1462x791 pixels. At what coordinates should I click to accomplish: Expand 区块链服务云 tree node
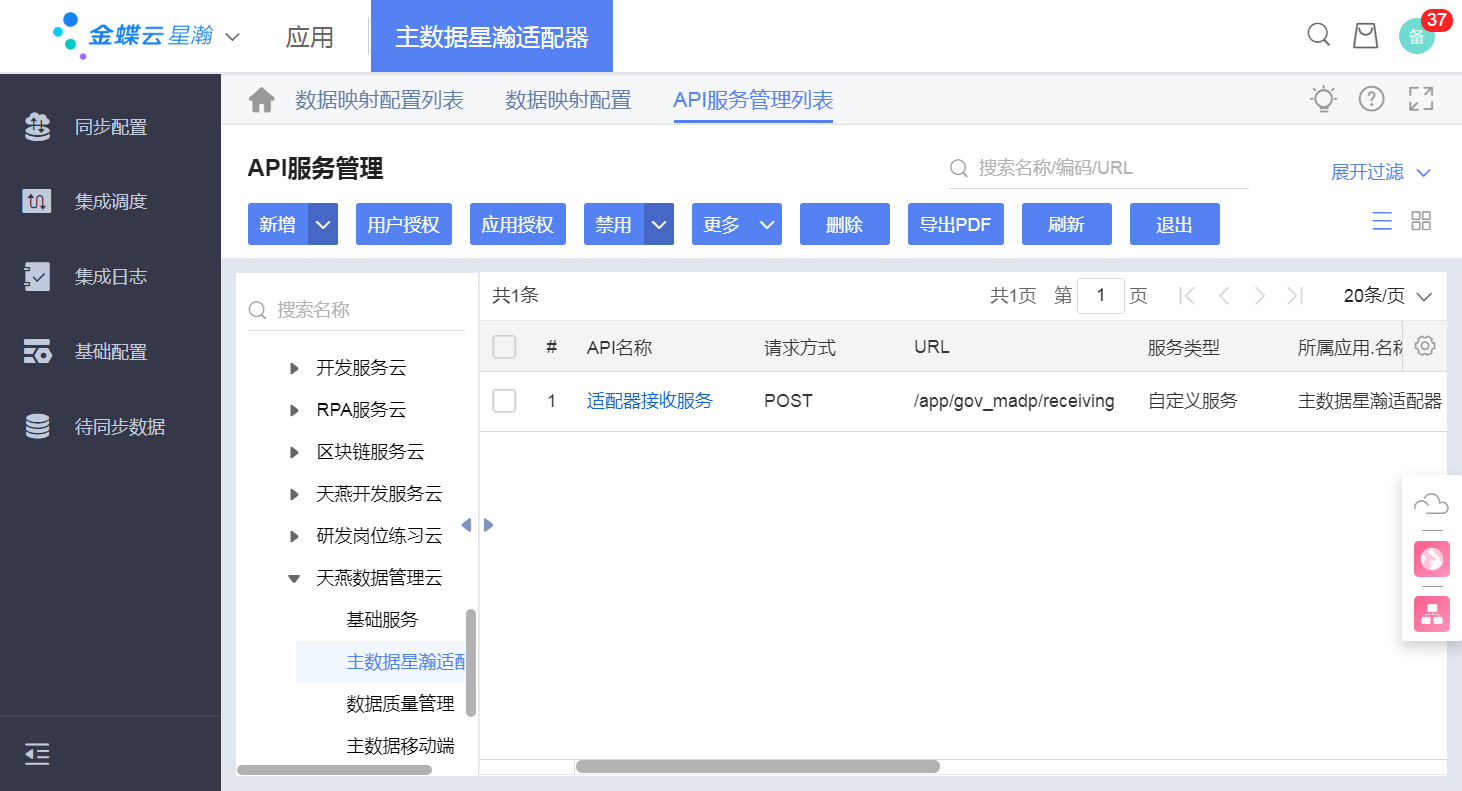[x=294, y=452]
